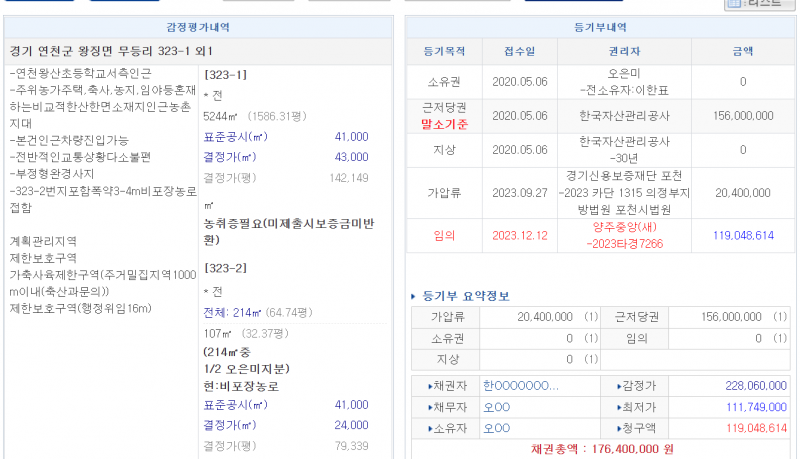Click the 표준공시 value 41,000 under [323-1]
Viewport: 800px width, 459px height.
tap(352, 136)
